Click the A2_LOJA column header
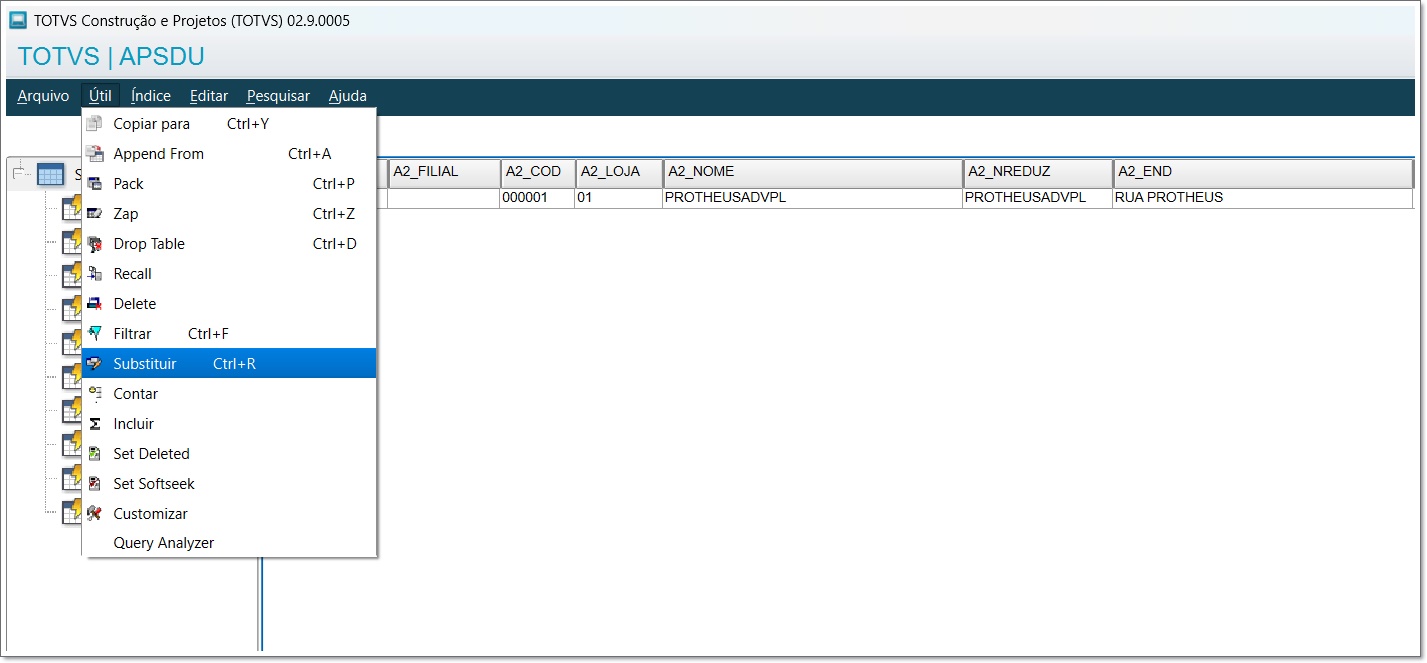The height and width of the screenshot is (663, 1427). coord(619,173)
